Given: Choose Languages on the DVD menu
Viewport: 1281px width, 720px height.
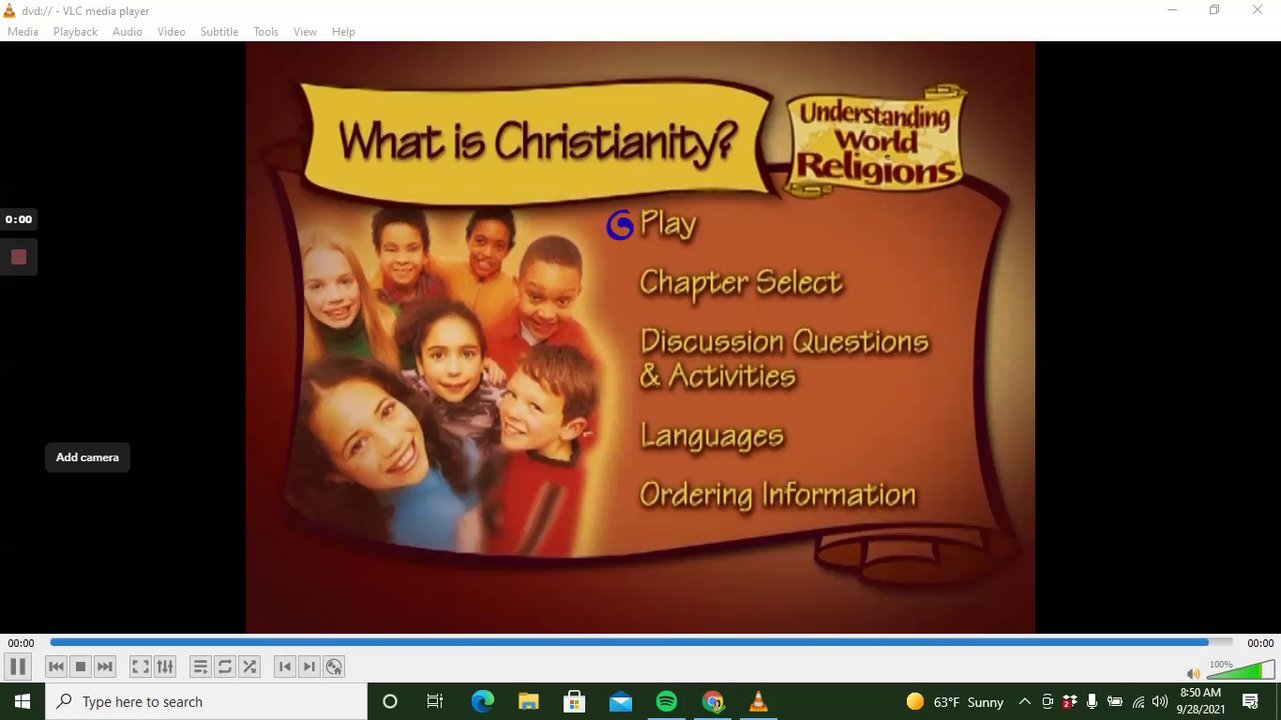Looking at the screenshot, I should (712, 437).
